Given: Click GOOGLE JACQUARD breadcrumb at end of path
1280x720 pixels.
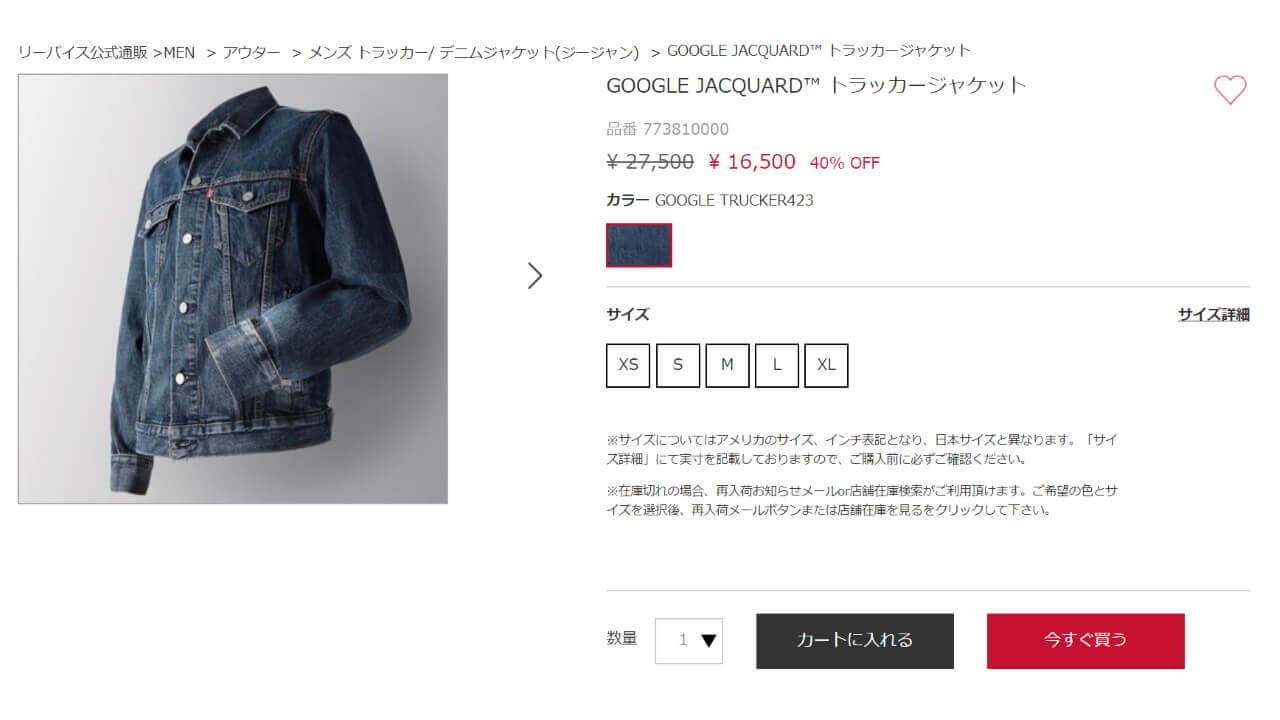Looking at the screenshot, I should (819, 51).
